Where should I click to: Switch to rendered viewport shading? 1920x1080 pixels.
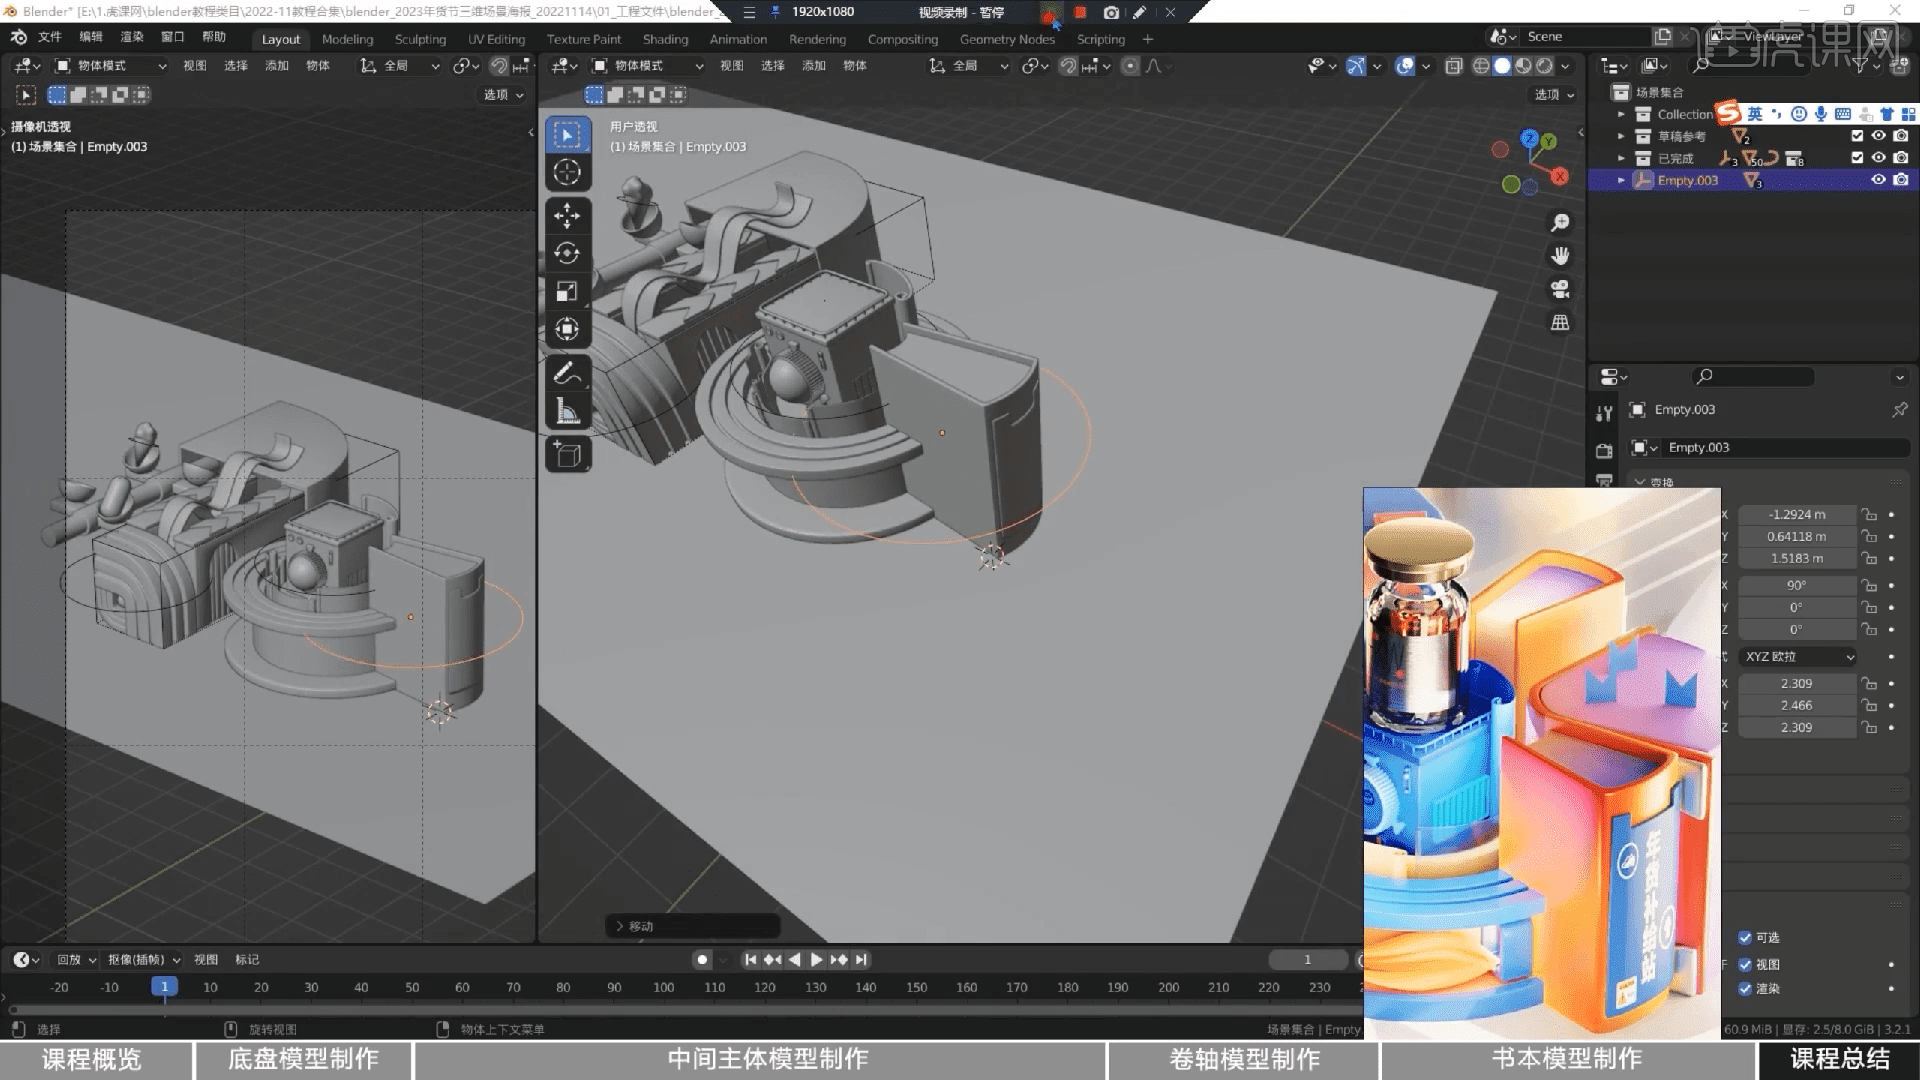click(x=1544, y=66)
